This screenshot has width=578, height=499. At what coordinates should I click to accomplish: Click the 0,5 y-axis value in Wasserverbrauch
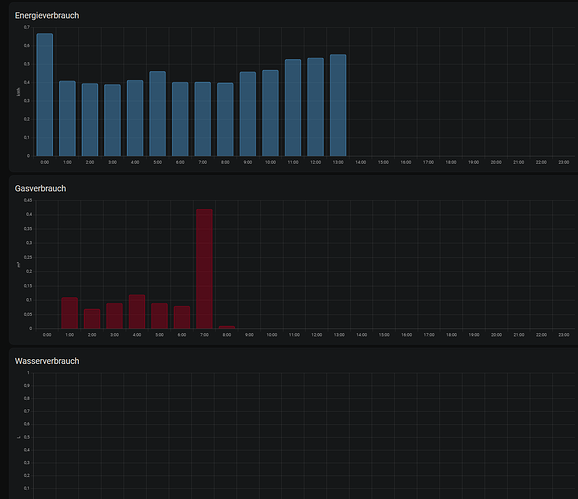[x=27, y=437]
